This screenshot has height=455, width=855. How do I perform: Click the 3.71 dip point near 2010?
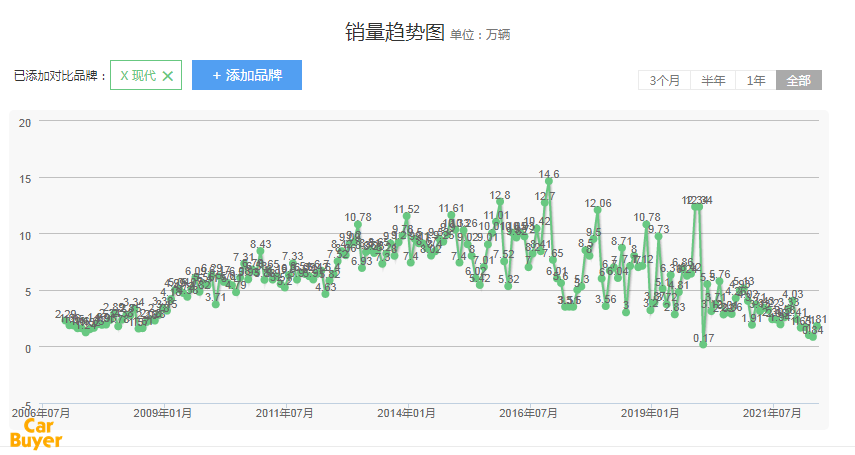tap(216, 304)
